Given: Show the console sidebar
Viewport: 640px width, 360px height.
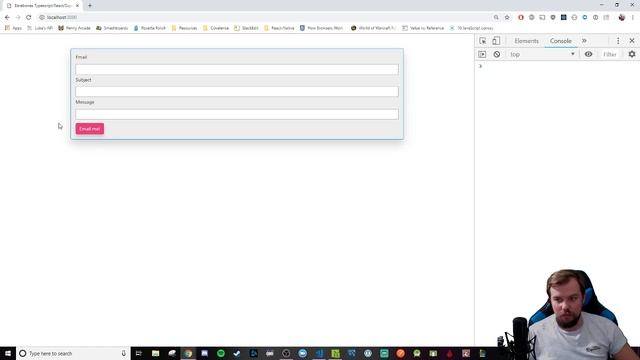Looking at the screenshot, I should (482, 54).
